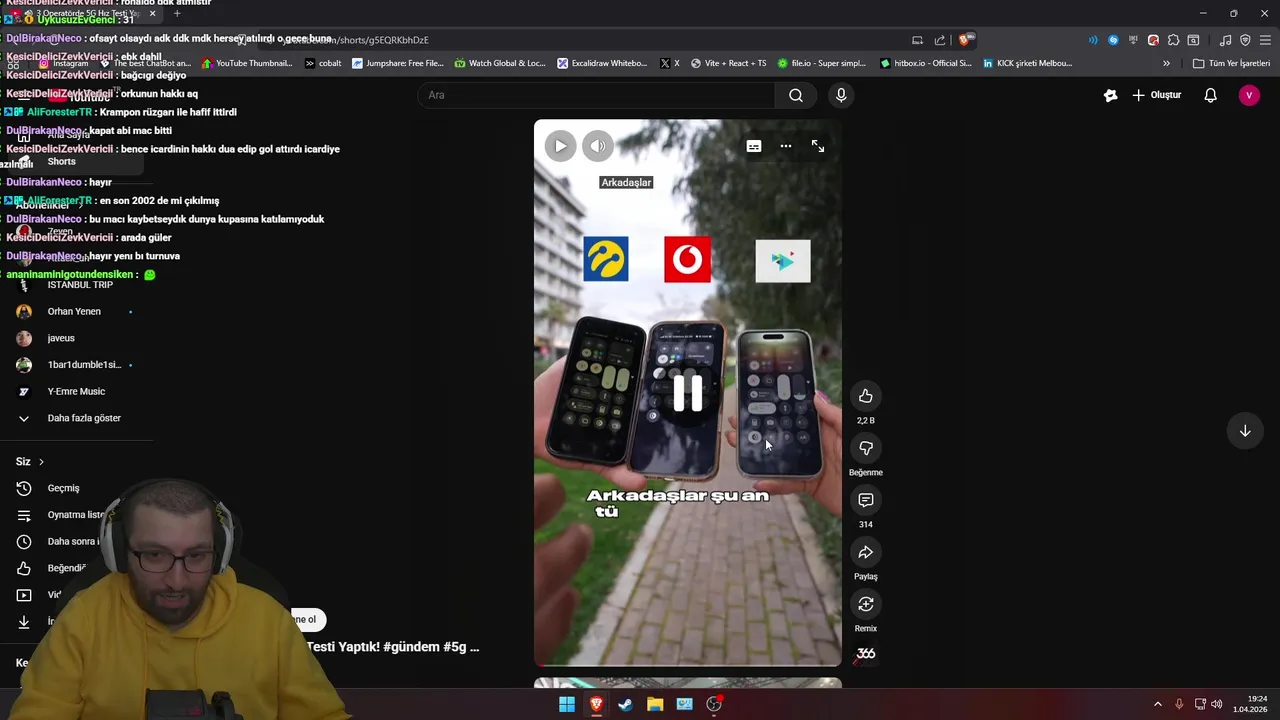Open Steam from the taskbar
The height and width of the screenshot is (720, 1280).
626,704
